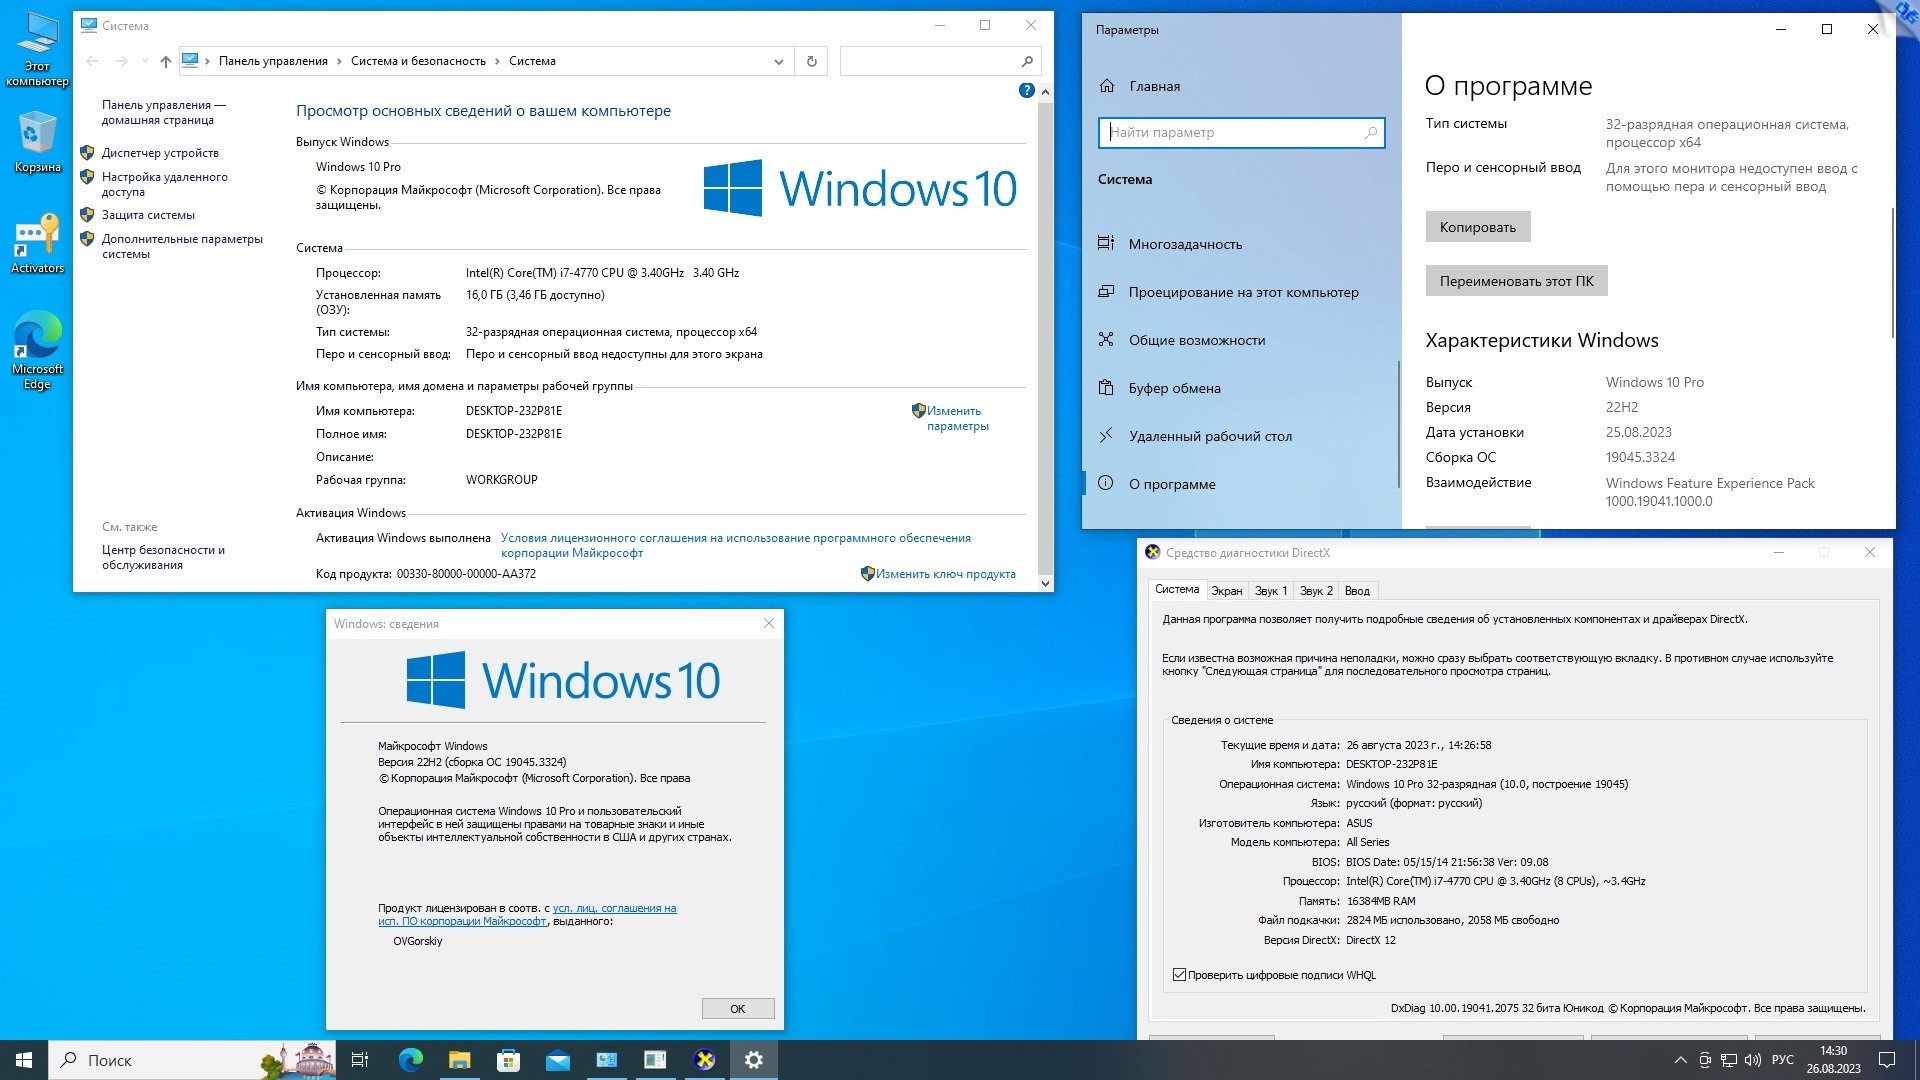
Task: Open Microsoft Edge desktop shortcut
Action: pyautogui.click(x=37, y=349)
